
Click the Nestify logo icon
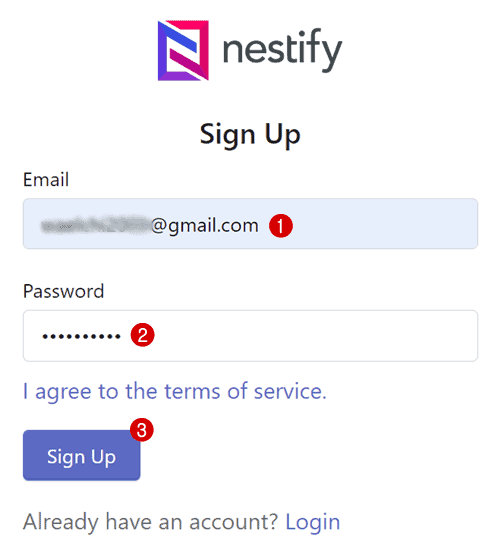183,50
